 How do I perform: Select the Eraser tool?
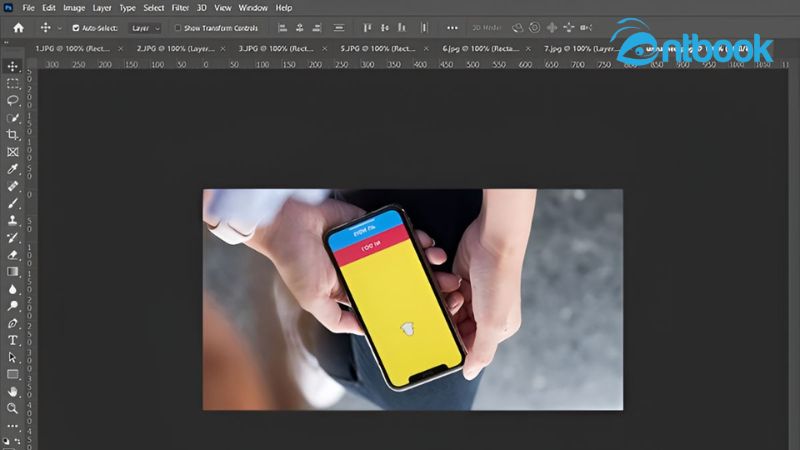[x=13, y=255]
